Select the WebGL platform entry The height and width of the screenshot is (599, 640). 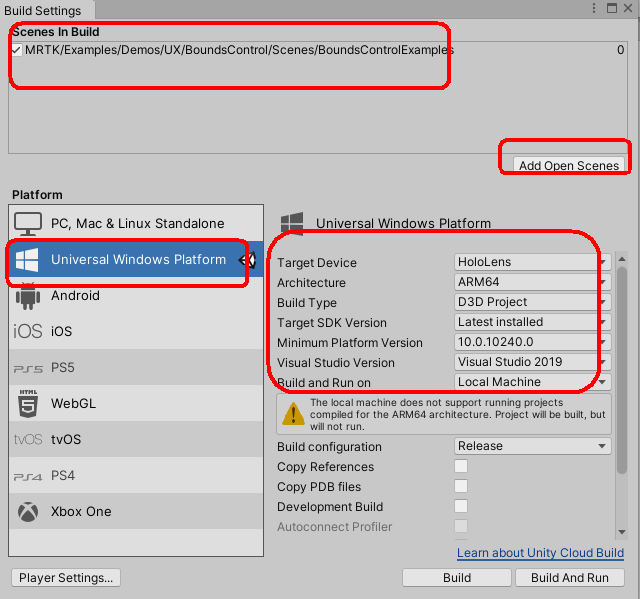pos(136,403)
